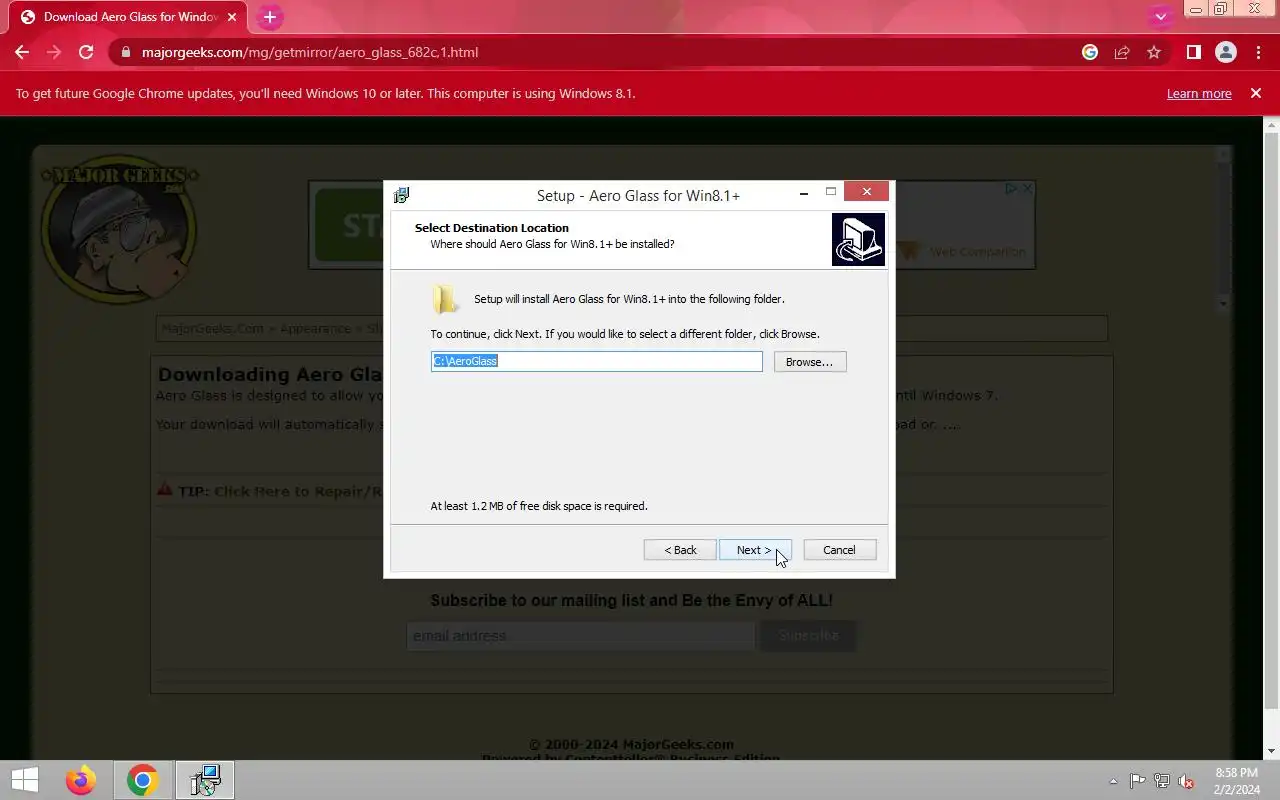The height and width of the screenshot is (800, 1280).
Task: Open a new Chrome tab
Action: click(x=269, y=17)
